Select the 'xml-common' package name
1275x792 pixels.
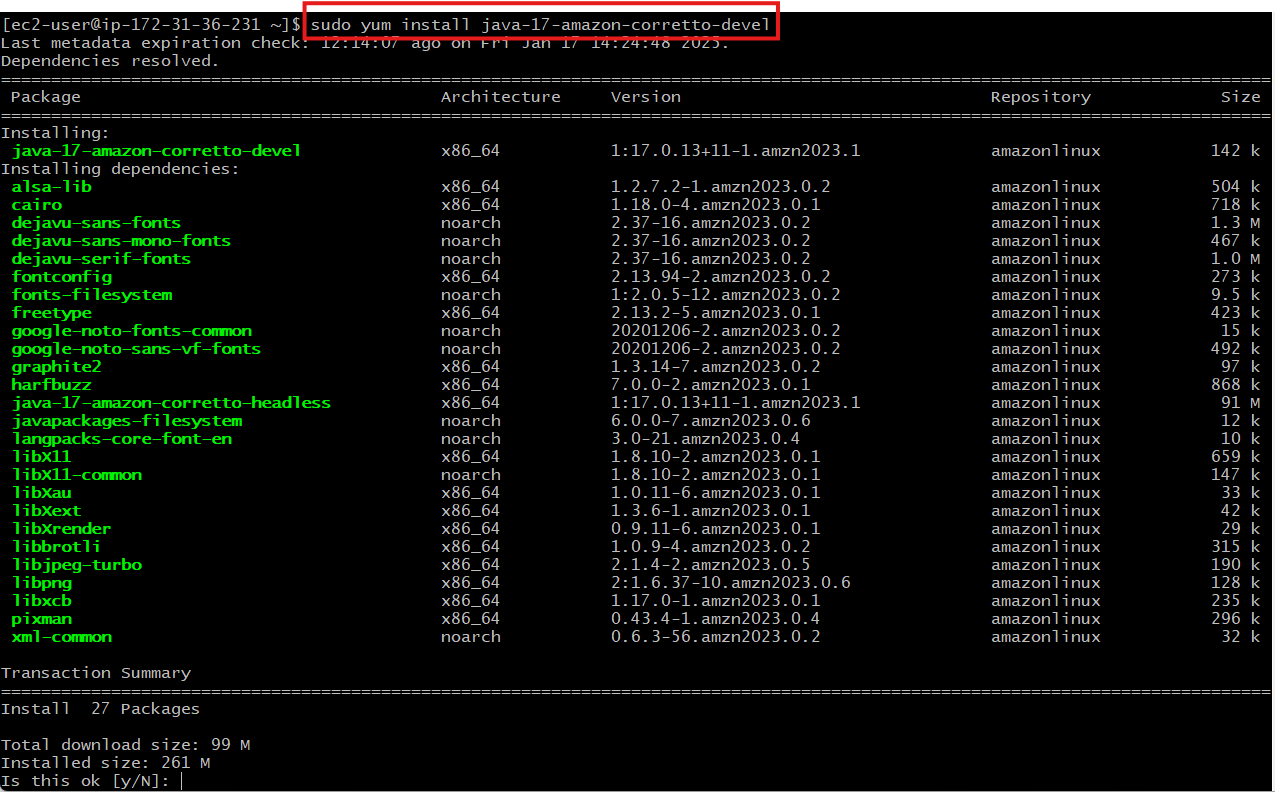[61, 637]
